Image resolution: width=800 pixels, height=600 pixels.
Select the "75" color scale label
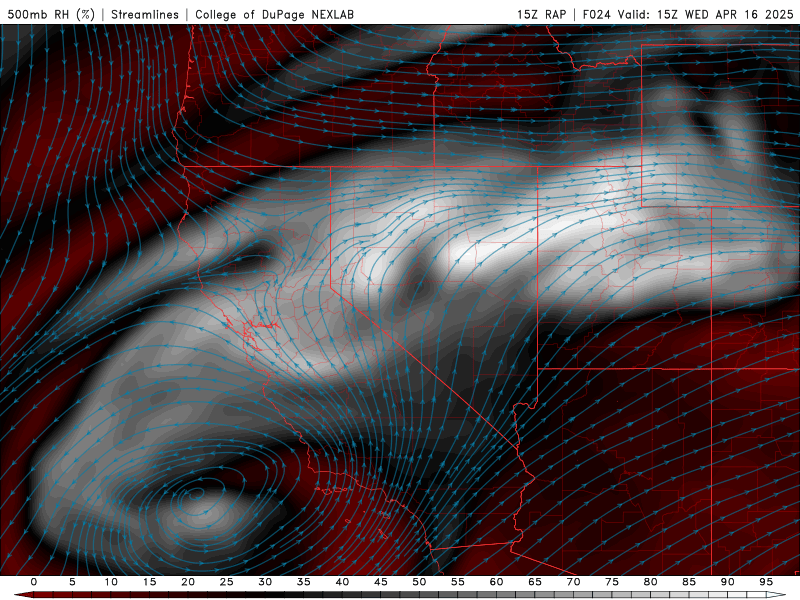coord(612,582)
